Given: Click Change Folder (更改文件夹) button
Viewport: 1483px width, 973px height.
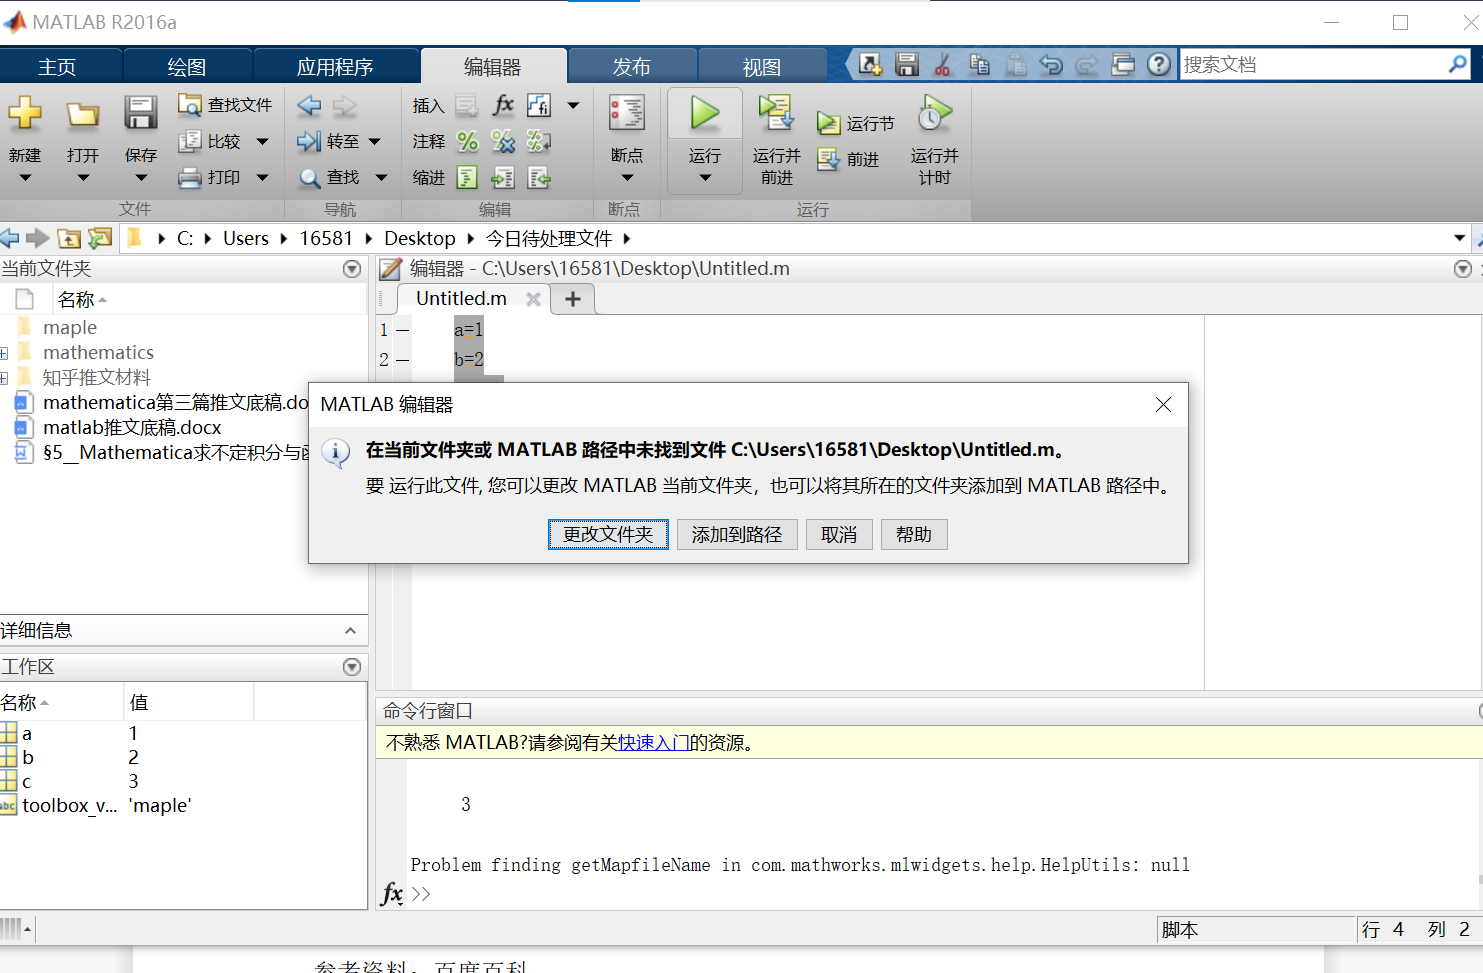Looking at the screenshot, I should (608, 535).
